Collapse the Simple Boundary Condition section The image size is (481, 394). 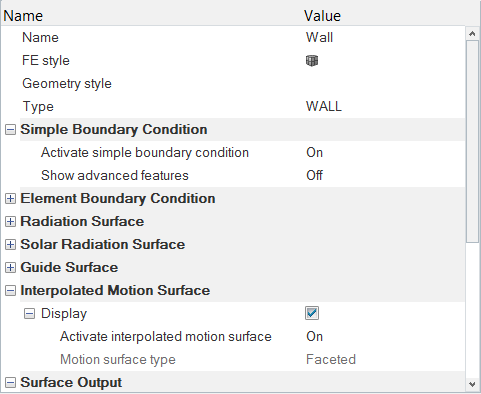(10, 130)
